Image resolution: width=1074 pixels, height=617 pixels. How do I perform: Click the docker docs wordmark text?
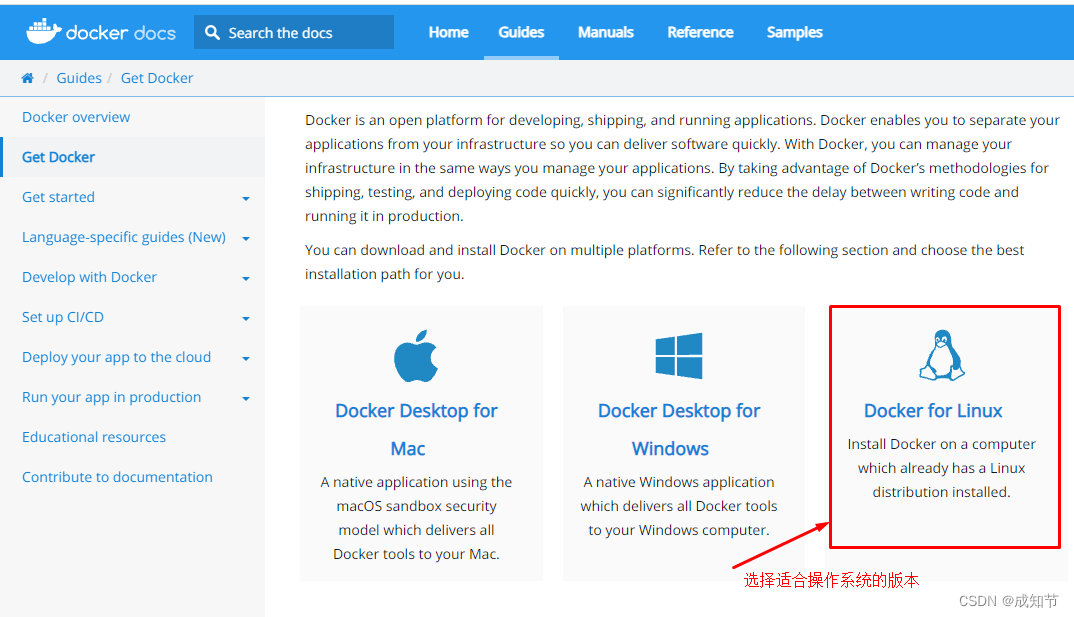click(x=121, y=32)
